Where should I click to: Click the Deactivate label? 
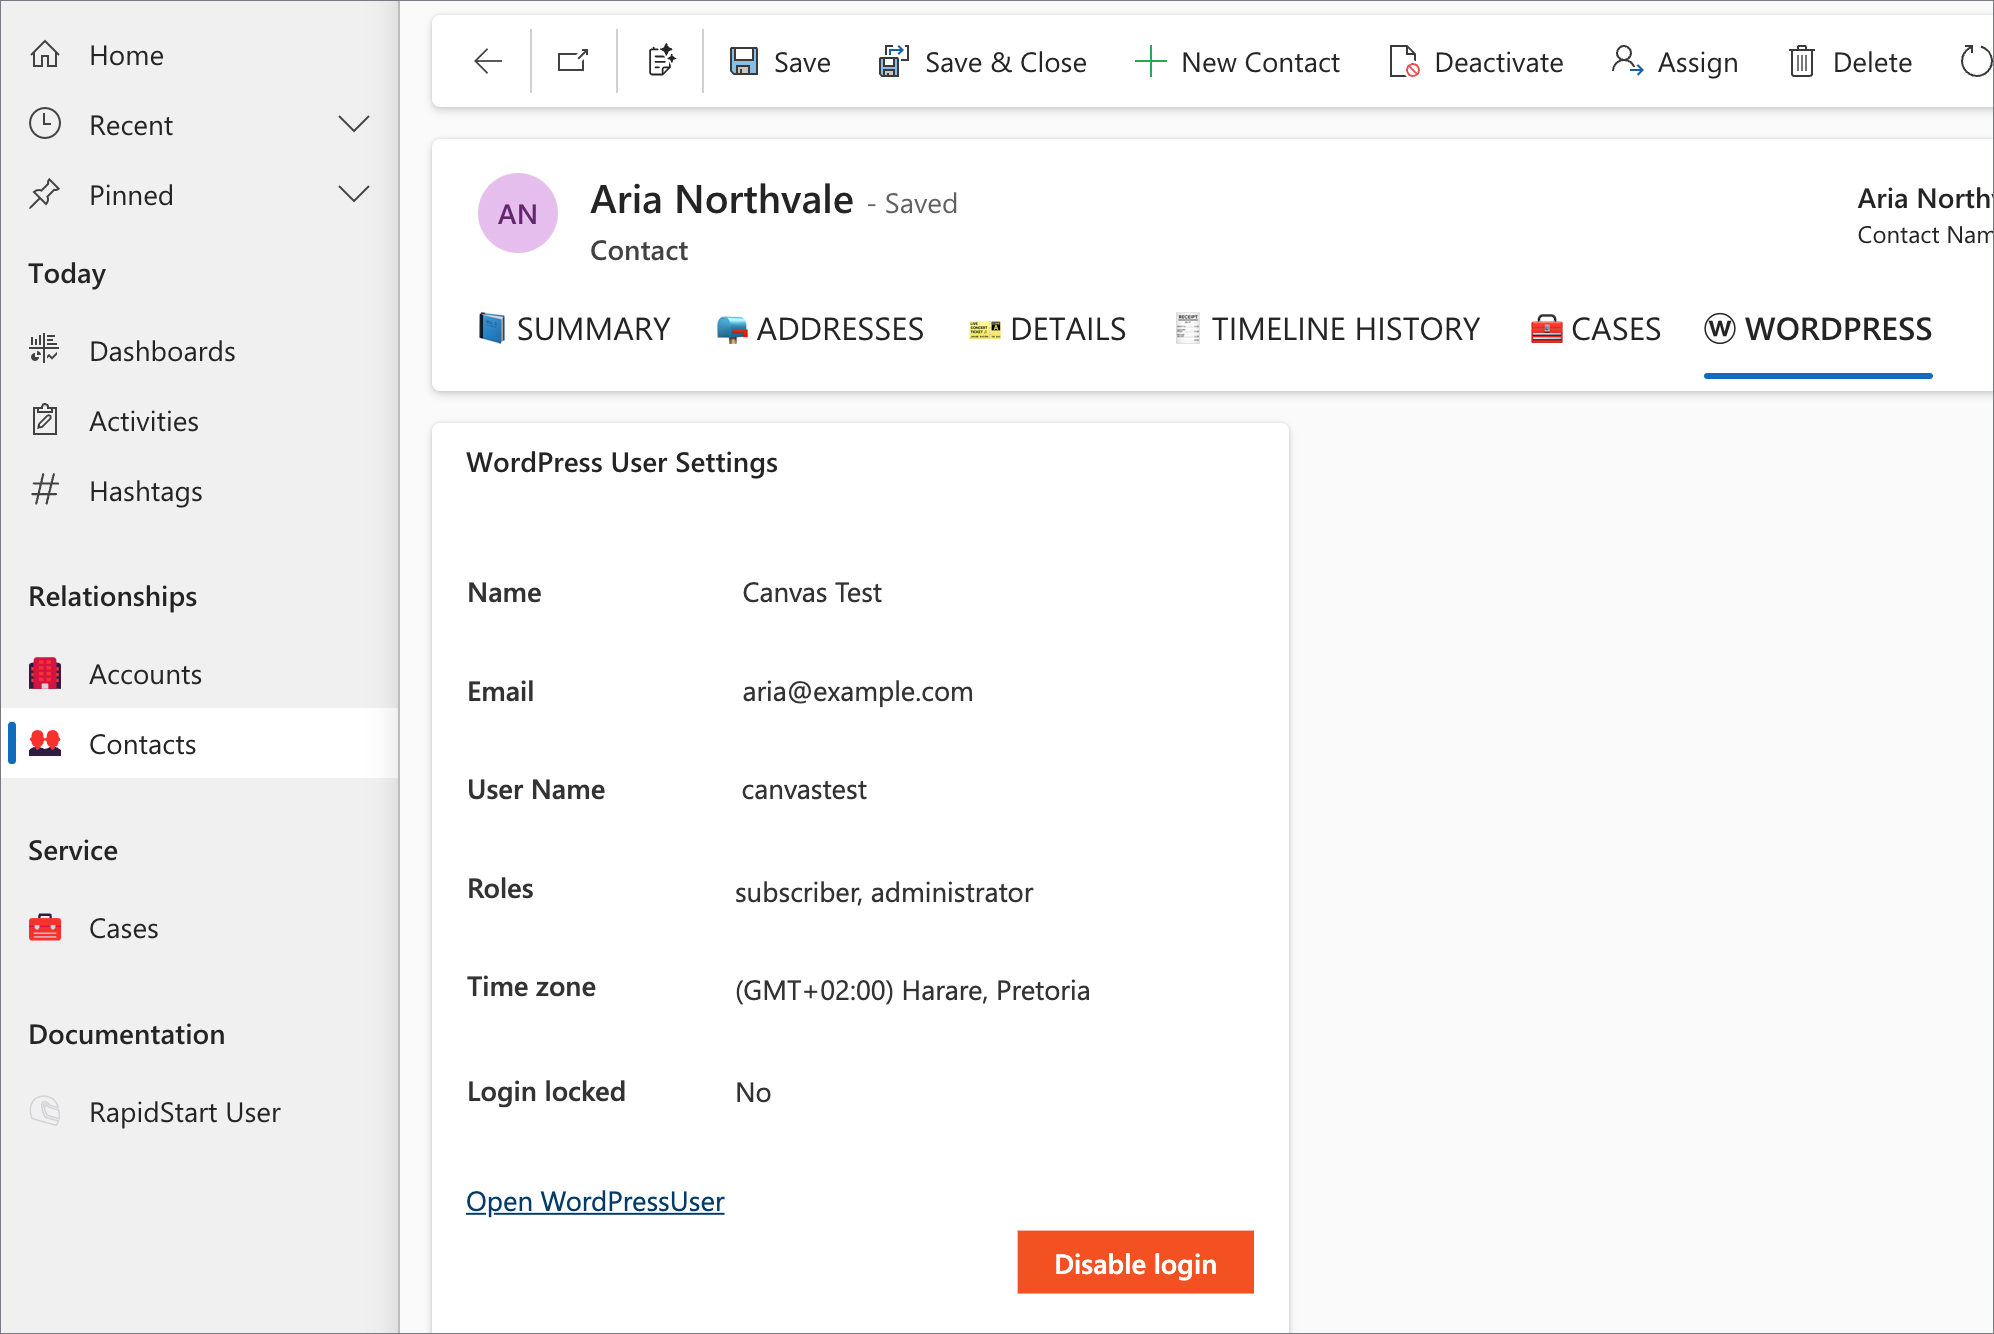point(1498,62)
